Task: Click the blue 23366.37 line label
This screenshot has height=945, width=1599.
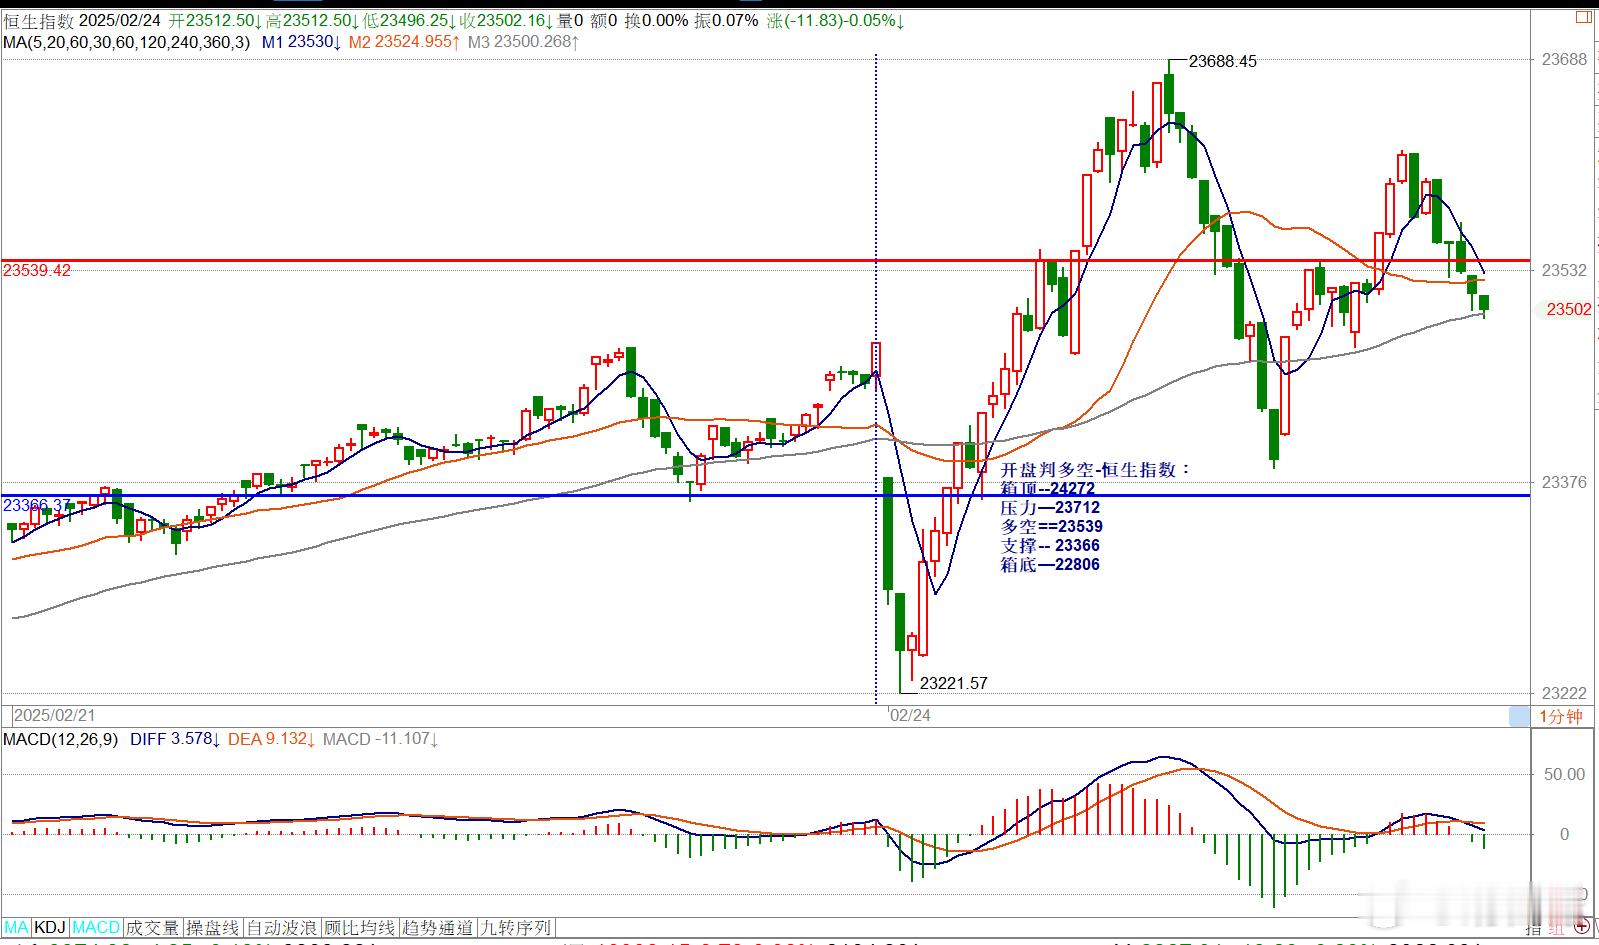Action: (x=37, y=505)
